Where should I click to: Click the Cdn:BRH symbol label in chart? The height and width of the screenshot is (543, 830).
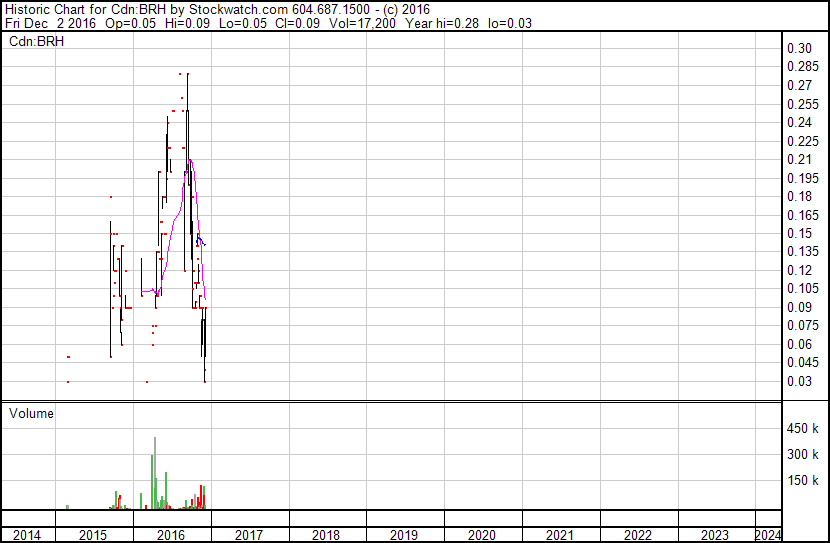[32, 41]
